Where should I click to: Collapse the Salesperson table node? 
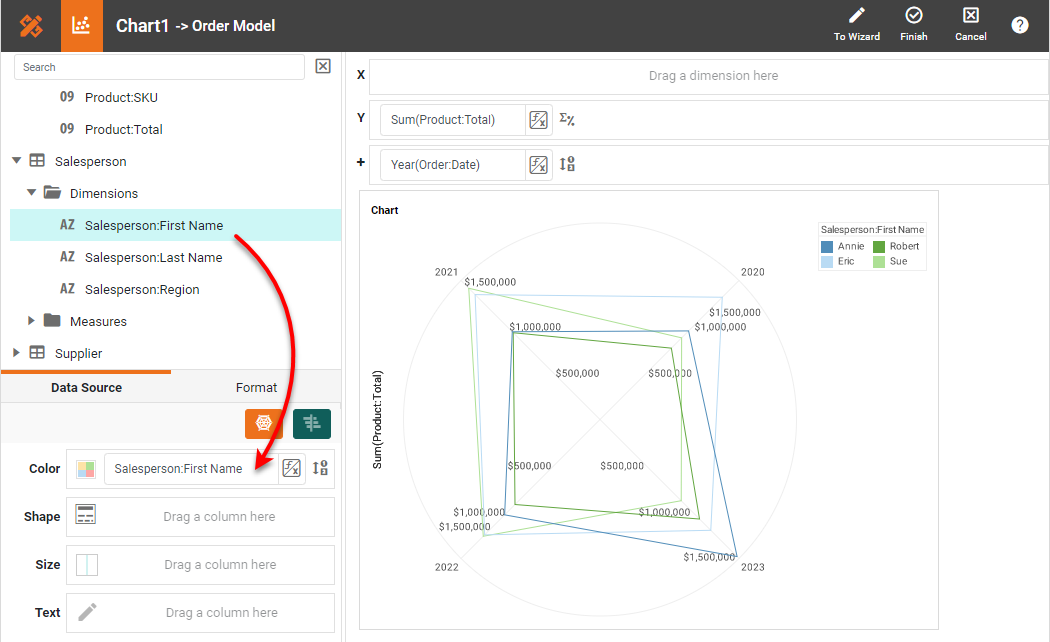click(17, 161)
